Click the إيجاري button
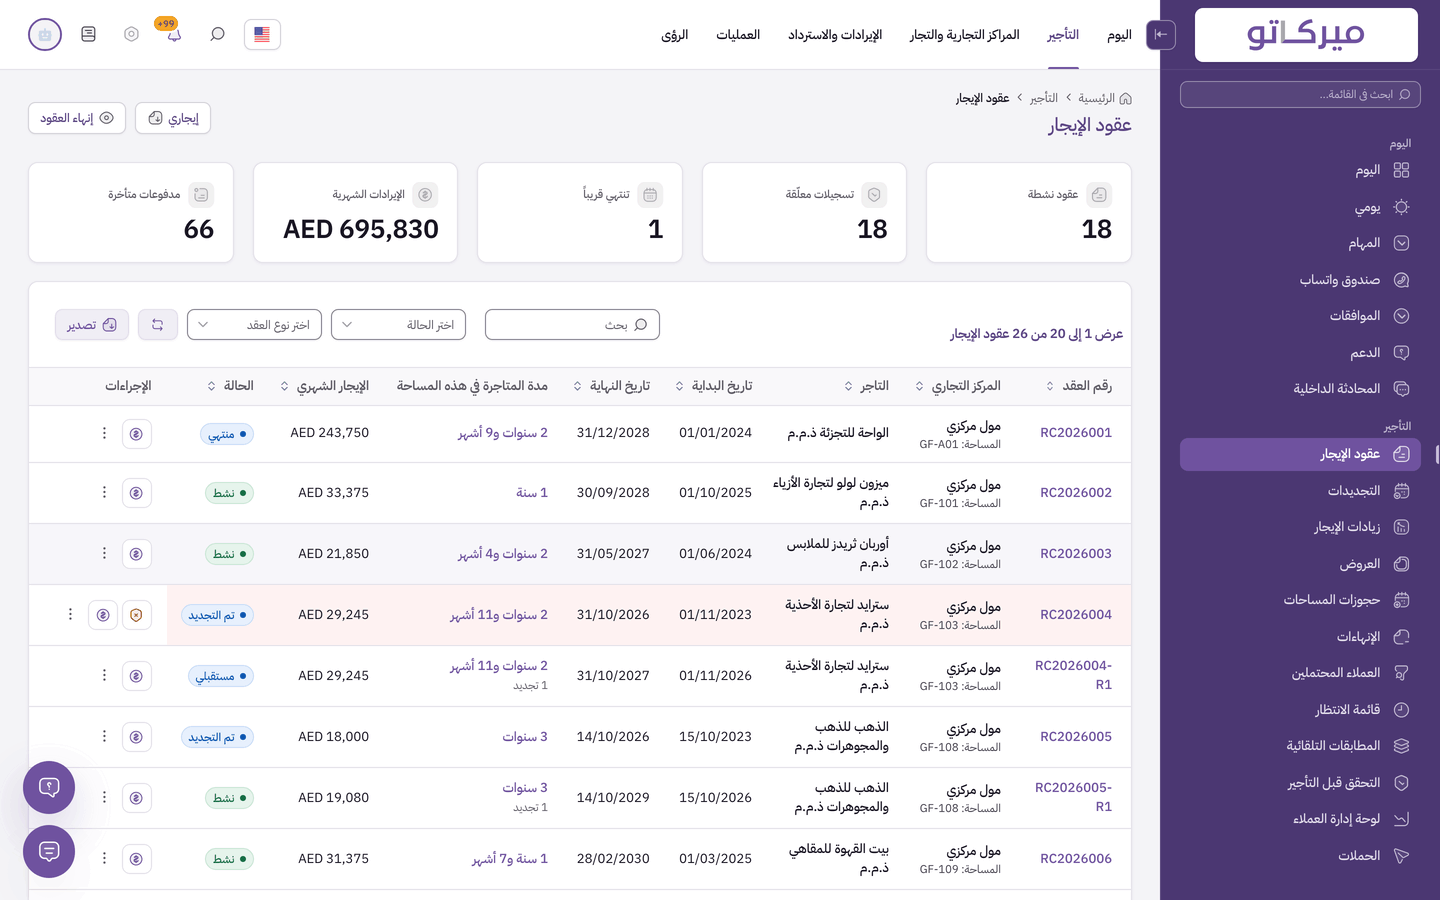Image resolution: width=1440 pixels, height=900 pixels. coord(173,118)
